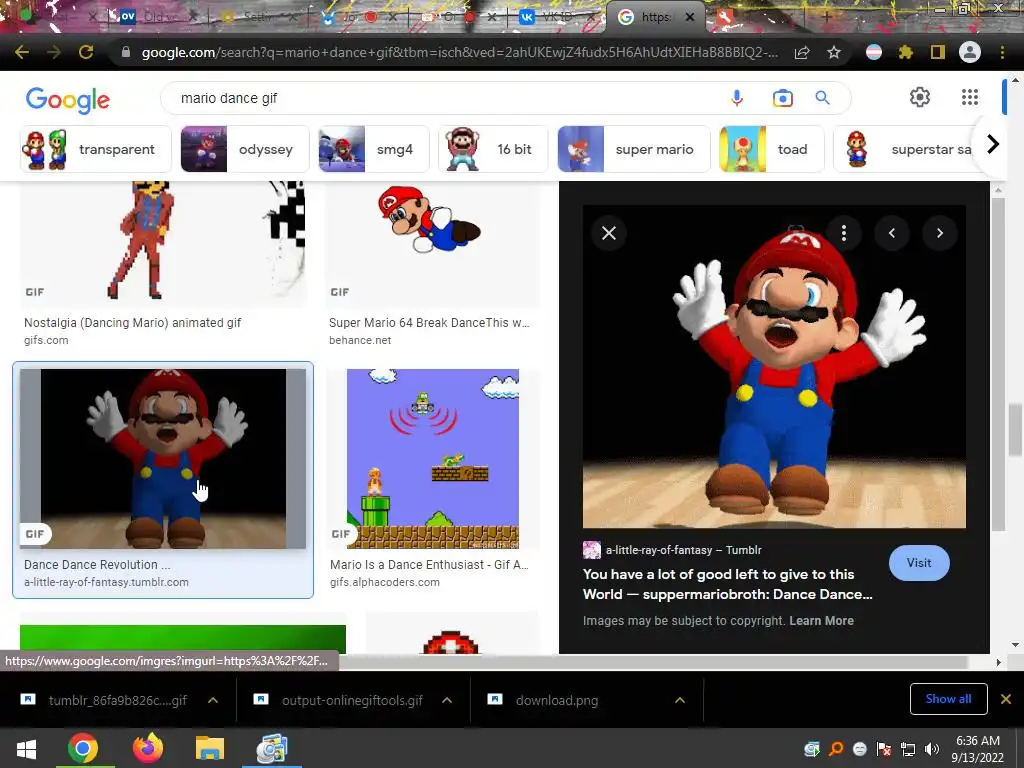
Task: Click the browser back arrow
Action: (22, 52)
